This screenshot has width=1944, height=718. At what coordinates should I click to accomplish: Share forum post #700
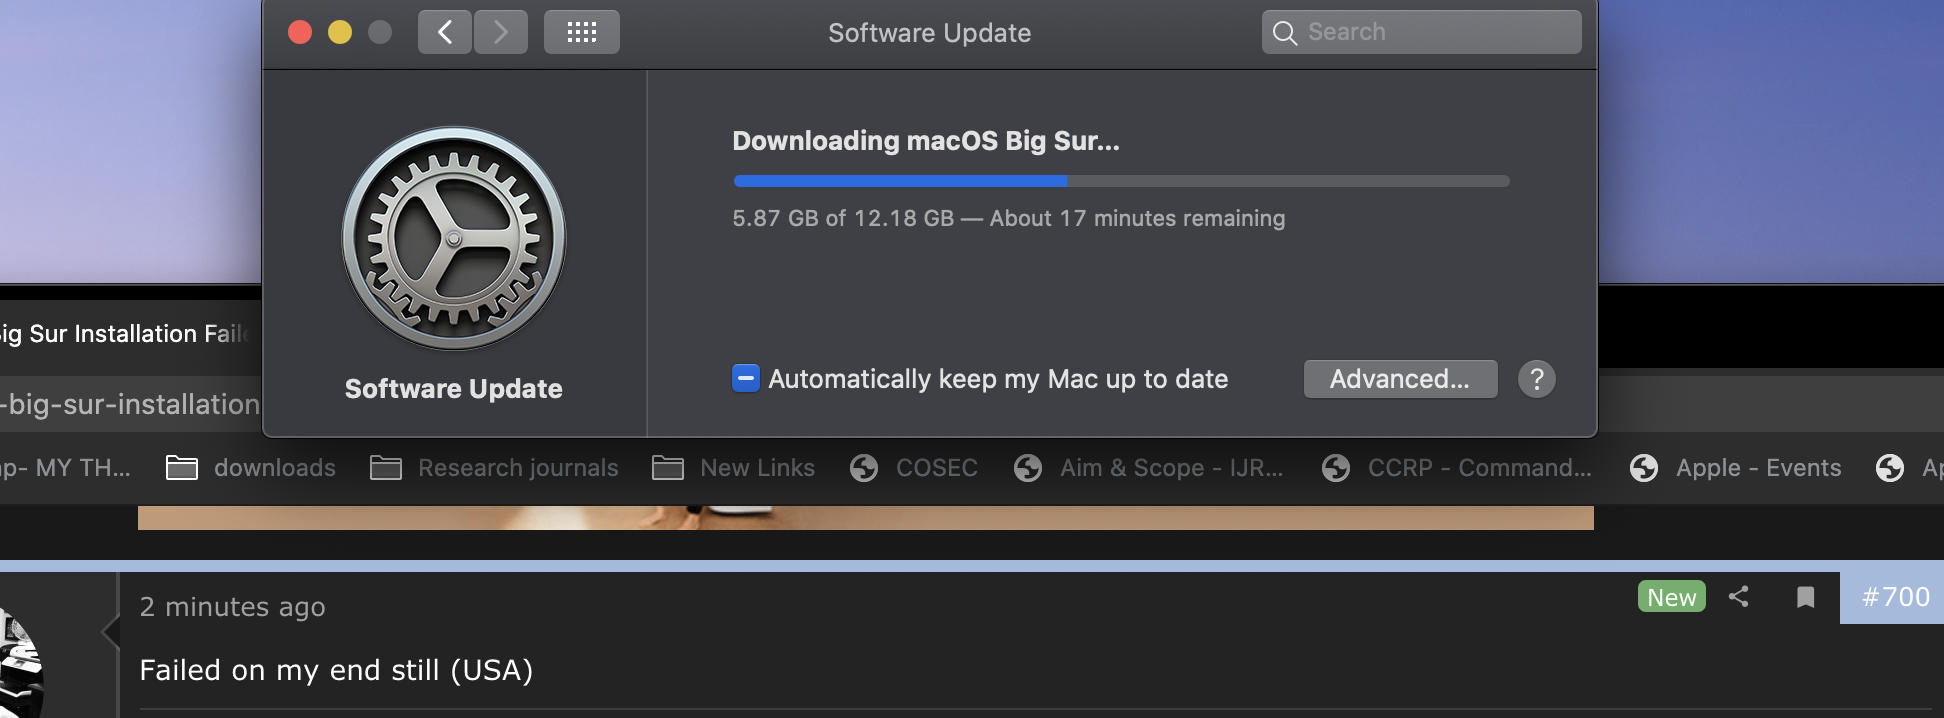point(1739,597)
